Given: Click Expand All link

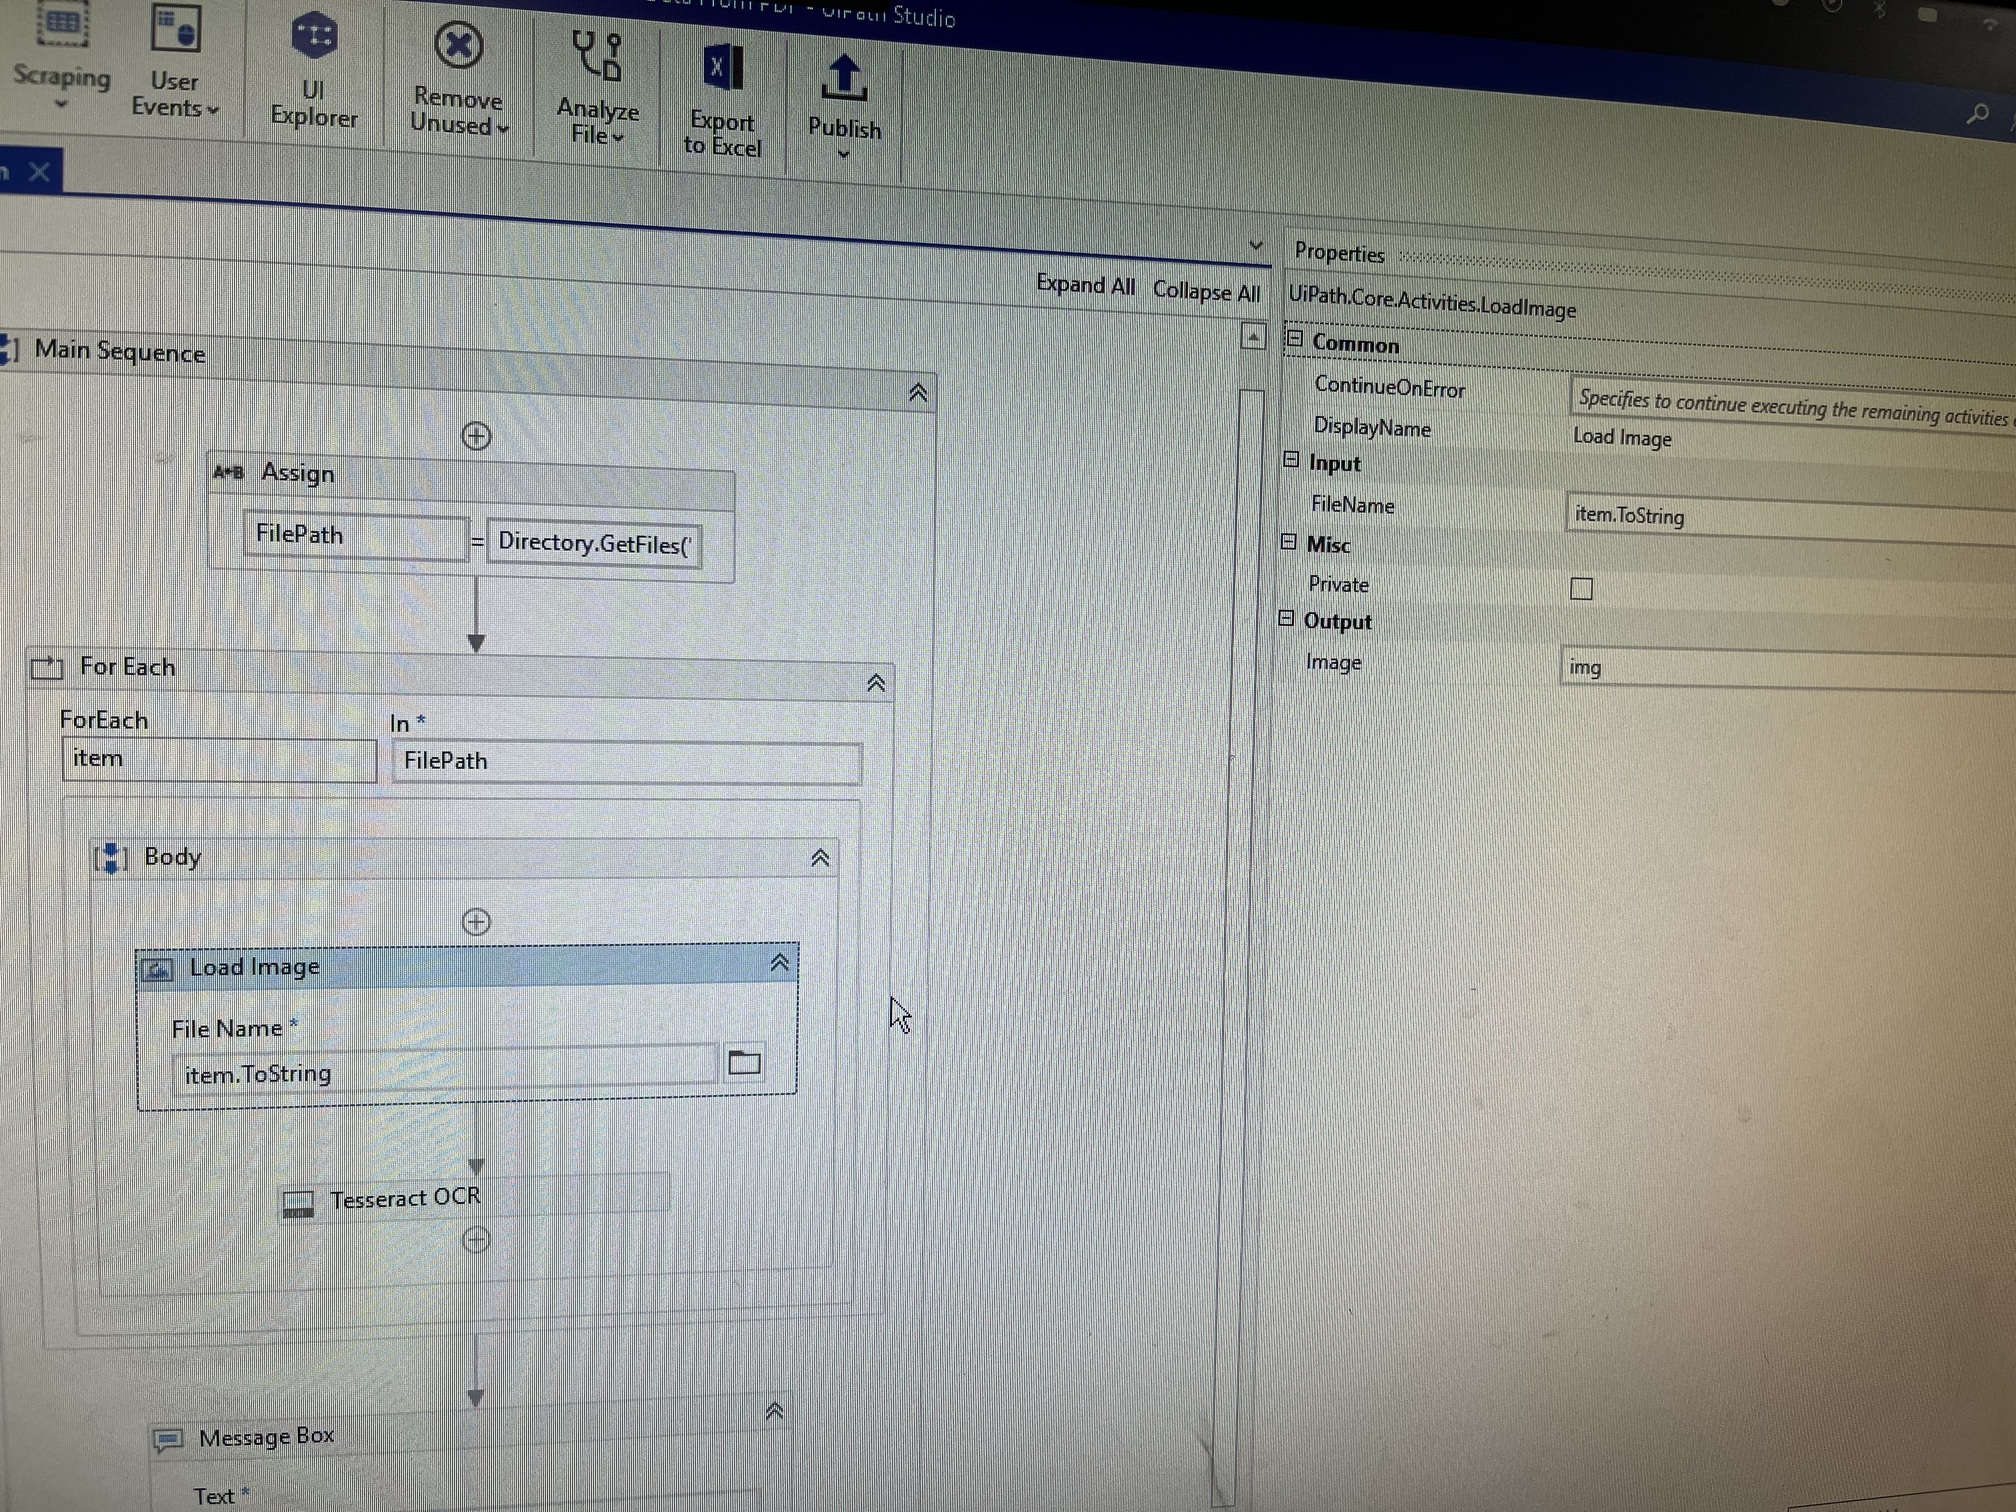Looking at the screenshot, I should point(1085,285).
